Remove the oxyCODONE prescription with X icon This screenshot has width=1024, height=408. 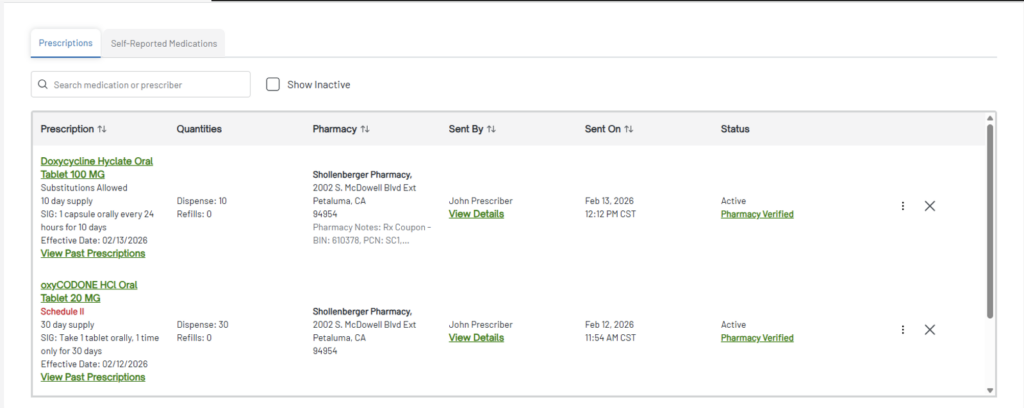point(930,330)
